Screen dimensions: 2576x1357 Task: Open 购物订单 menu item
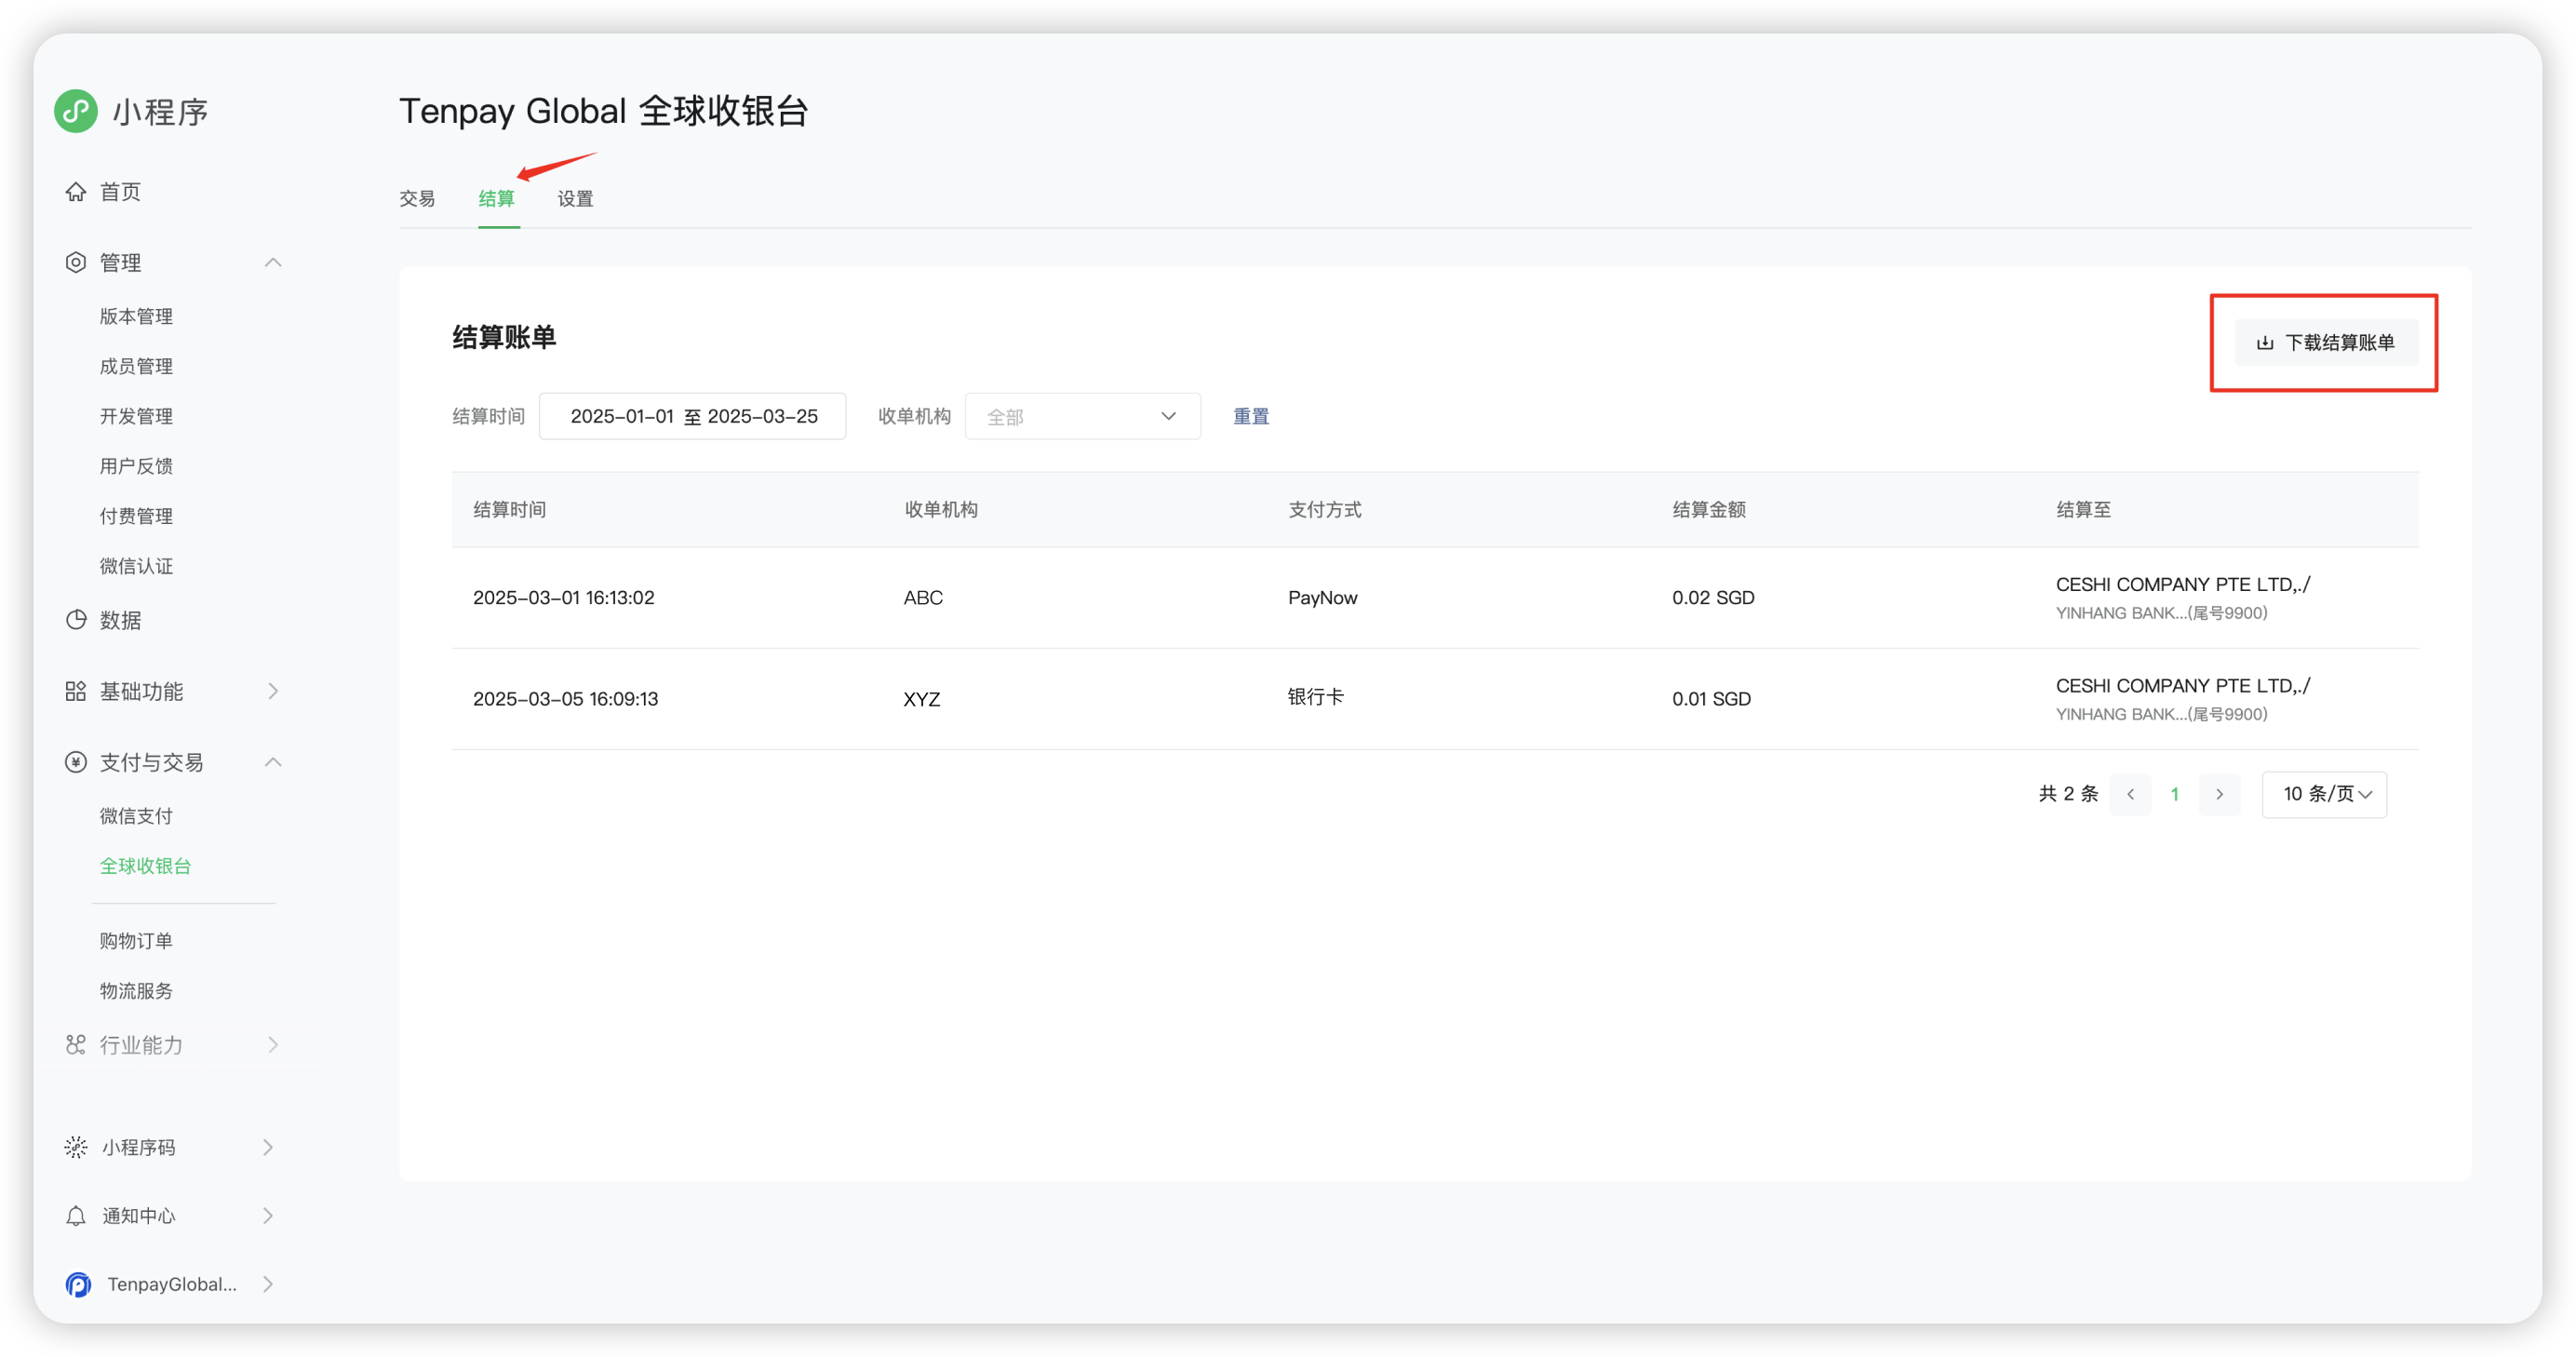[136, 942]
